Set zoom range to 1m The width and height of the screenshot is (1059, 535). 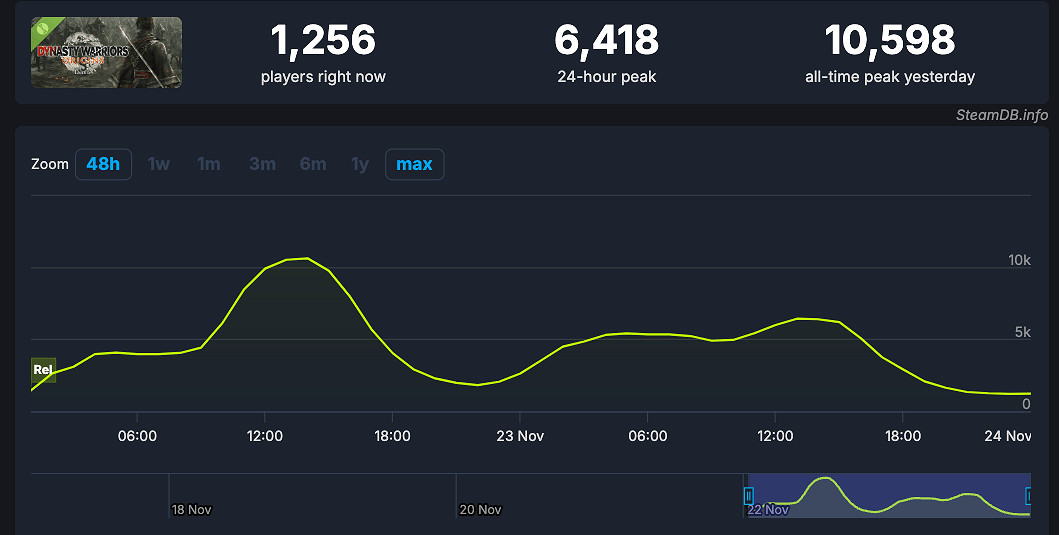208,164
